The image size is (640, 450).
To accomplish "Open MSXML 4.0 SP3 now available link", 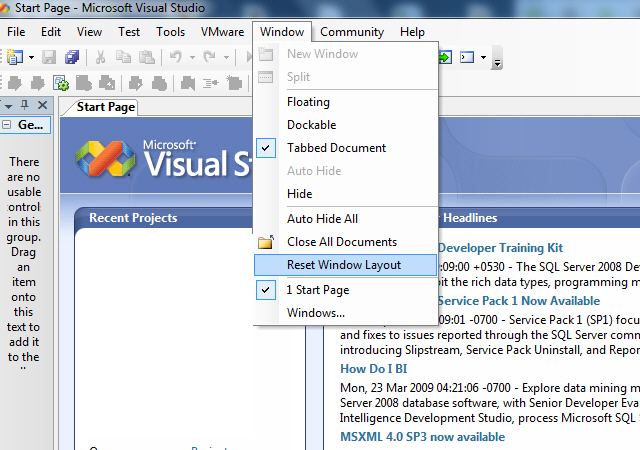I will point(422,437).
